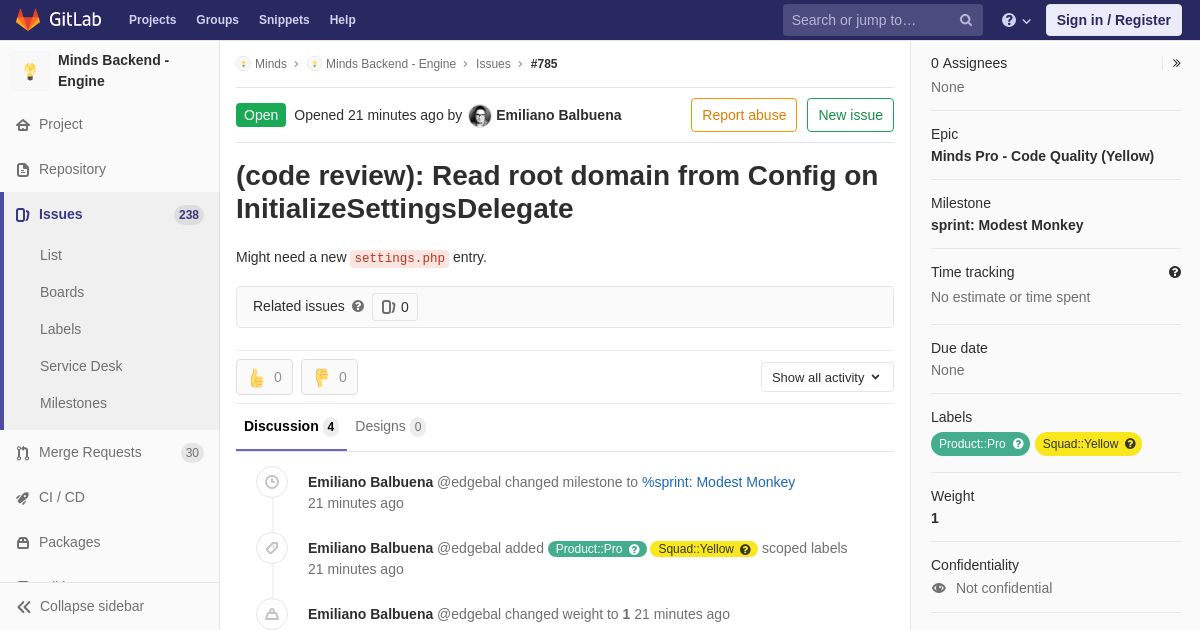
Task: Open the Repository sidebar section
Action: click(72, 169)
